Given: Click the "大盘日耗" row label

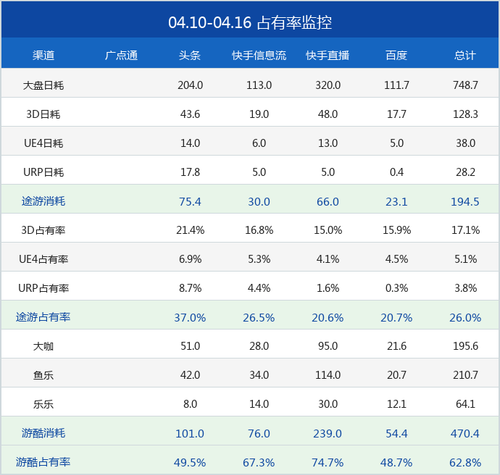Looking at the screenshot, I should click(43, 85).
